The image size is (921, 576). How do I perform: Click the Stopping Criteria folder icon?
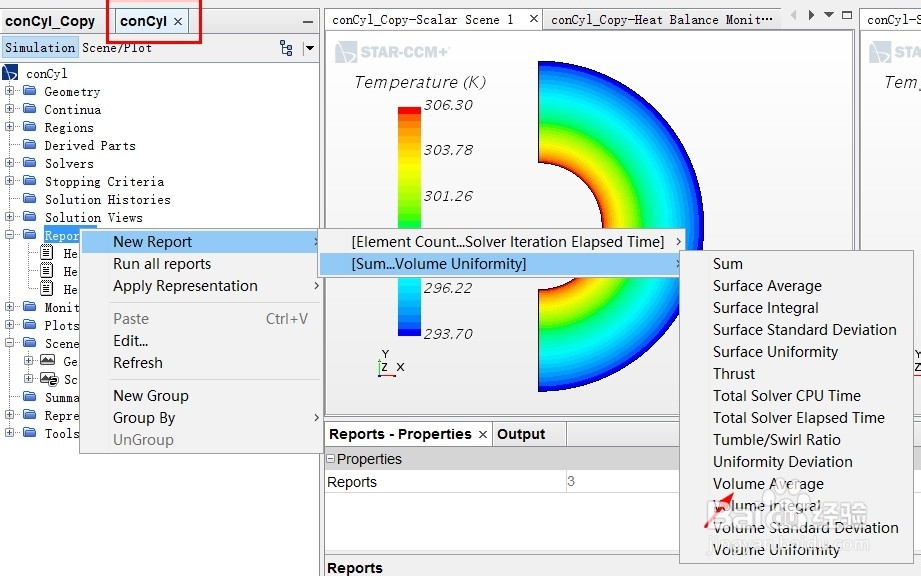coord(29,181)
